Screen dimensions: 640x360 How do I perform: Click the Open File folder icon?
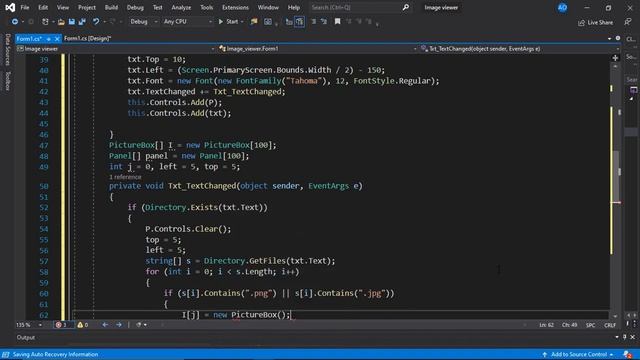pyautogui.click(x=61, y=22)
